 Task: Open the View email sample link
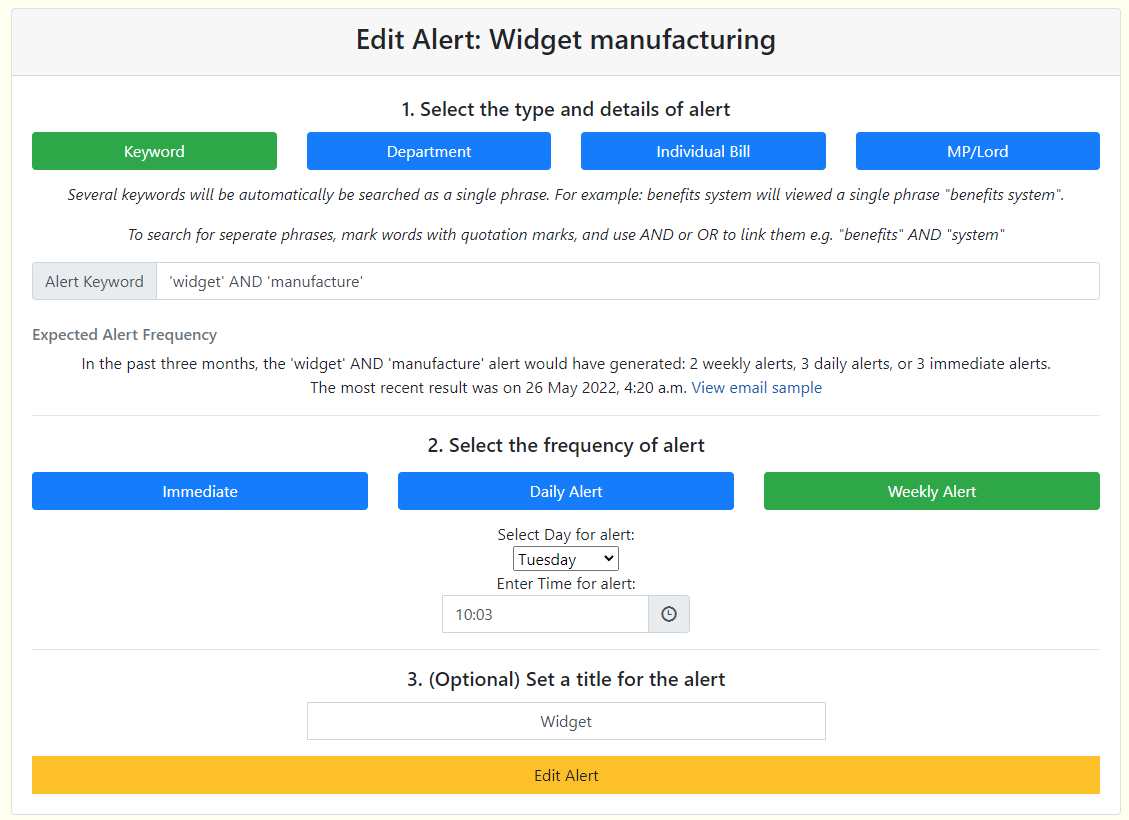pos(756,388)
